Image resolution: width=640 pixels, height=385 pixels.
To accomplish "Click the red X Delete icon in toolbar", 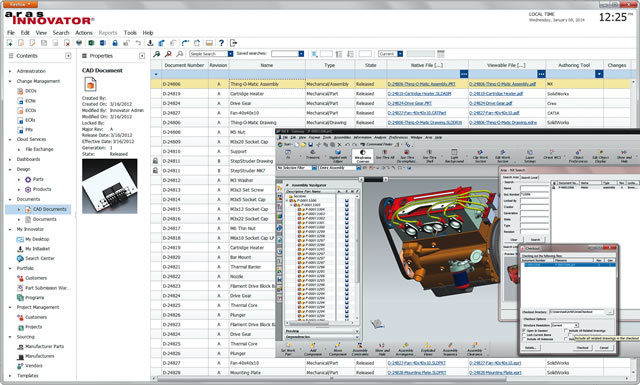I will [67, 43].
